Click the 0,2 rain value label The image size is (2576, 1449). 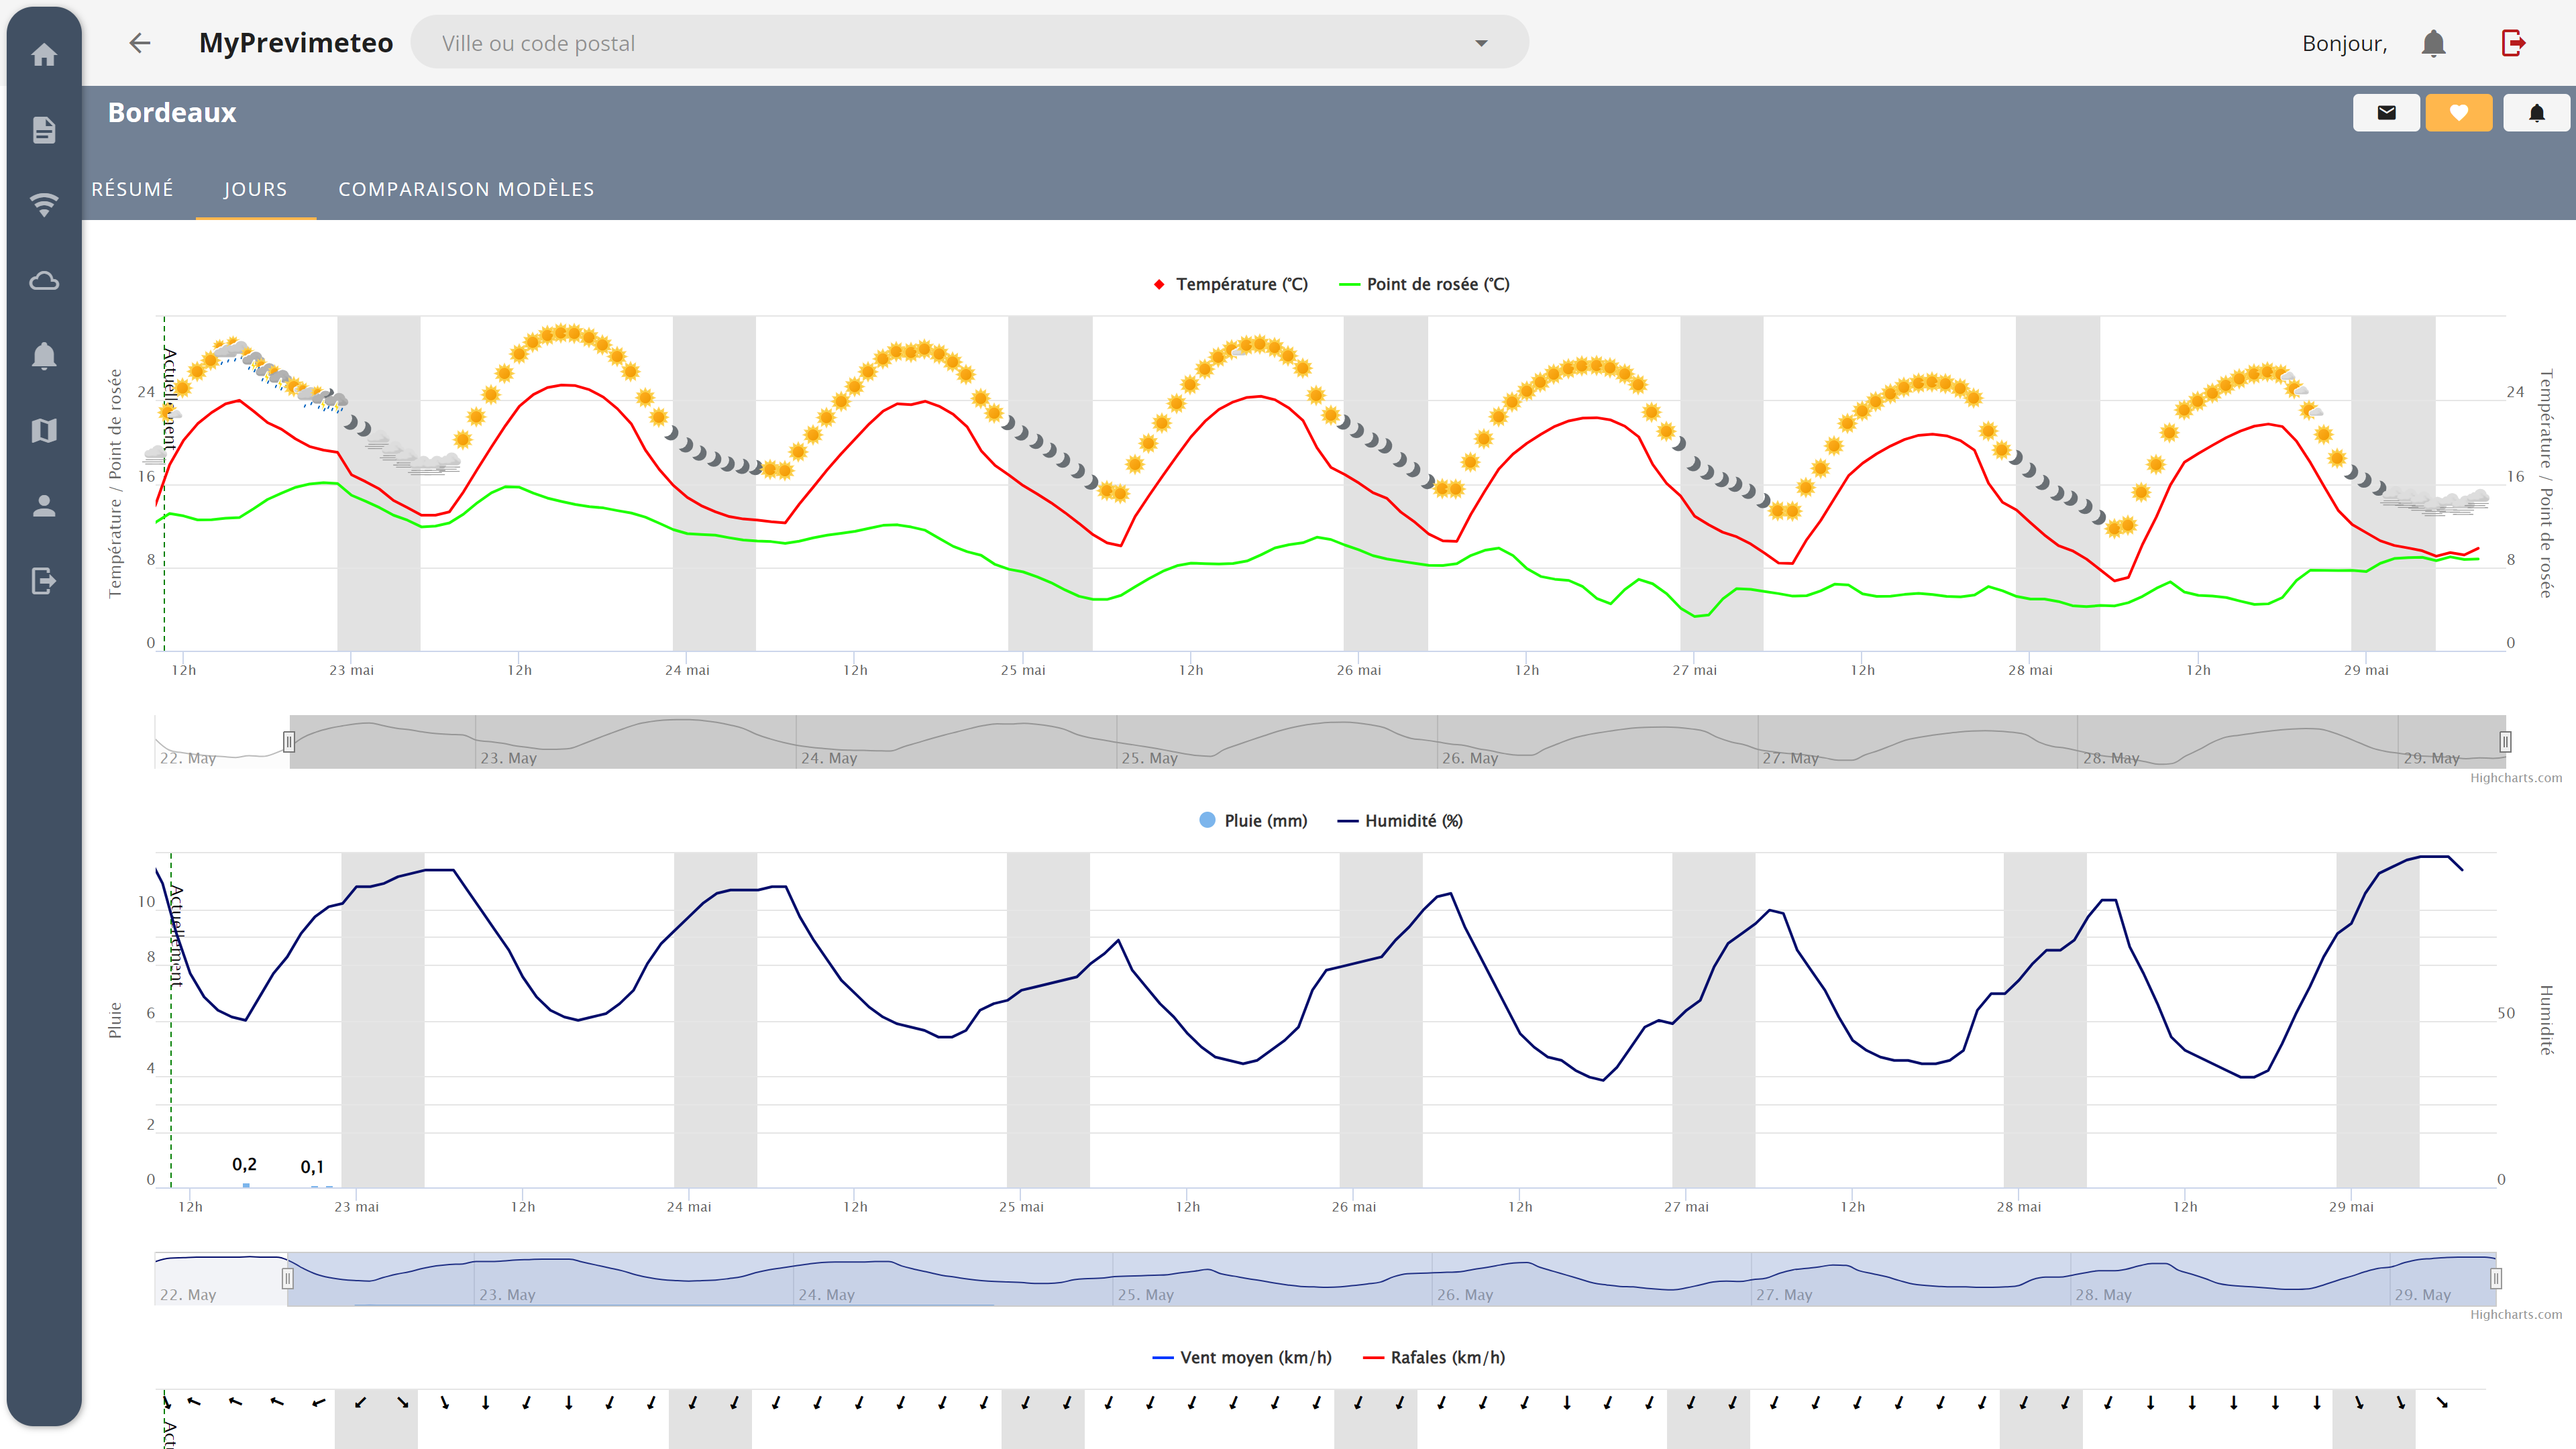244,1165
